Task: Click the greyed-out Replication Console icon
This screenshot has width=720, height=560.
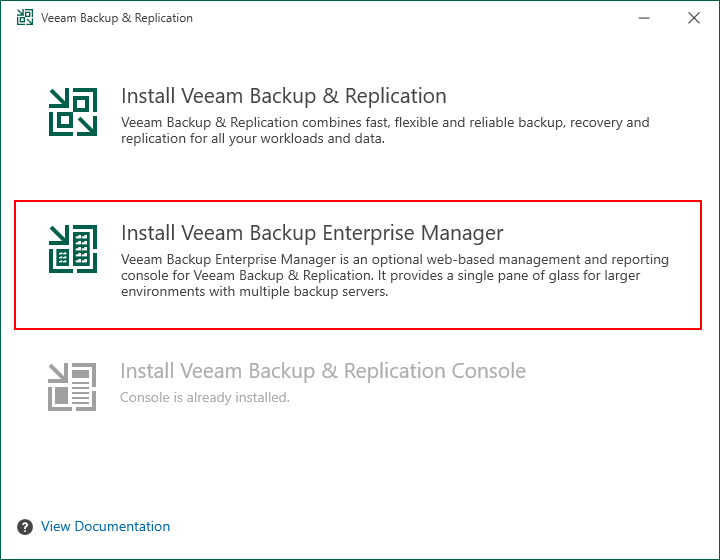Action: click(x=72, y=386)
